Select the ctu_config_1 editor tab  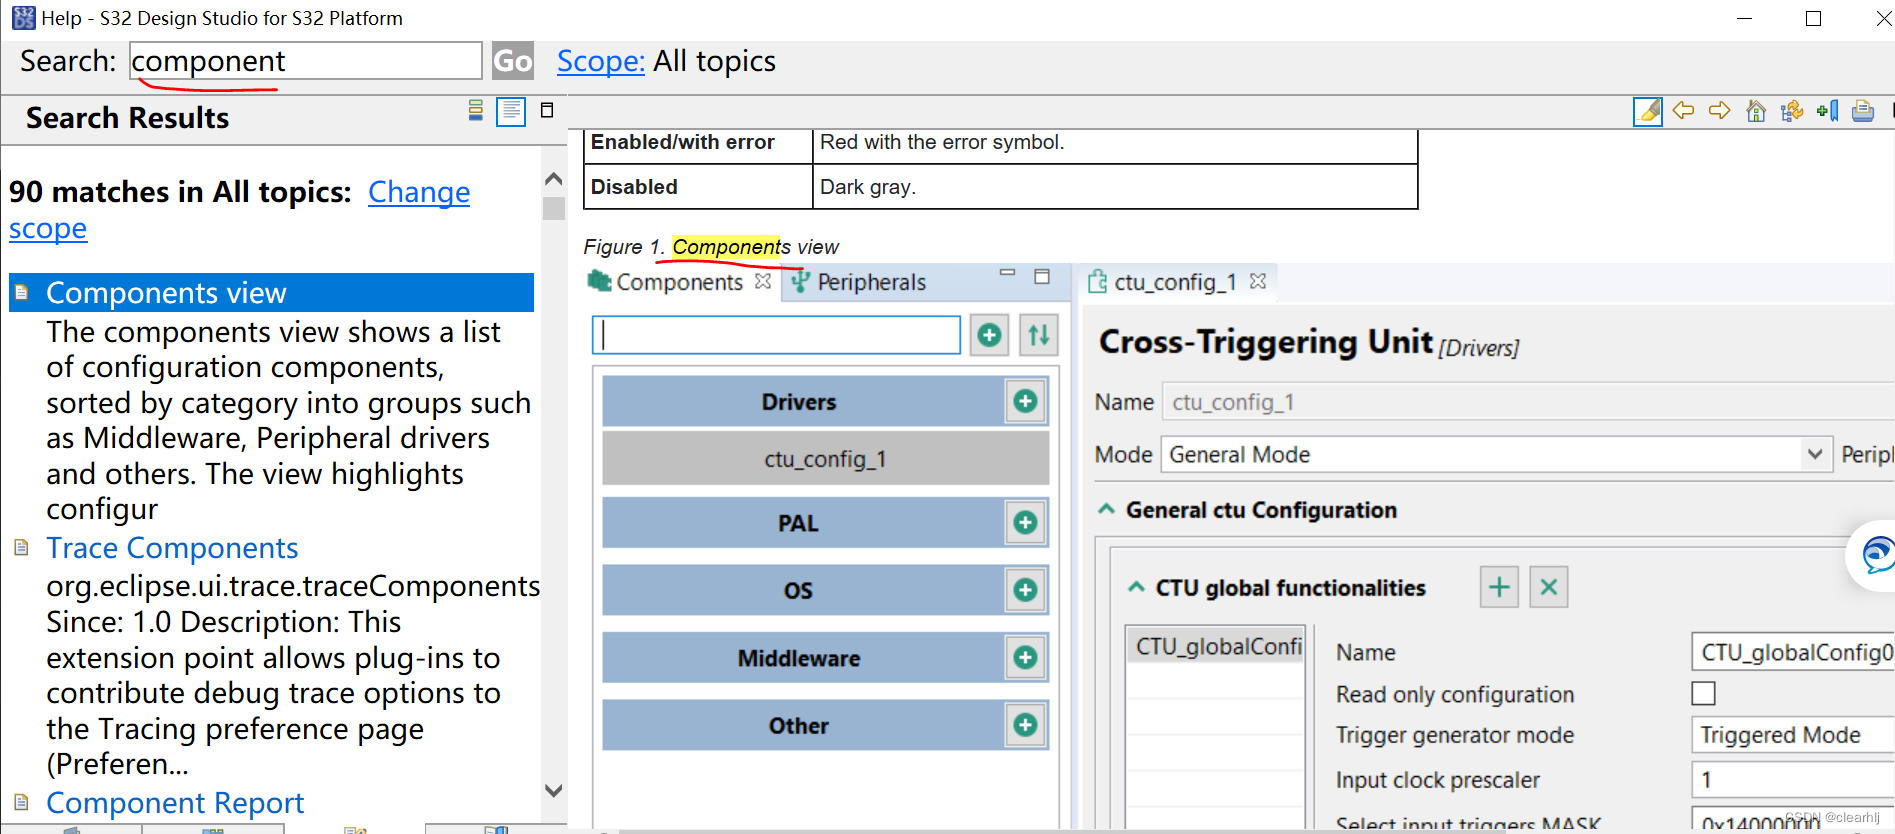(x=1174, y=282)
